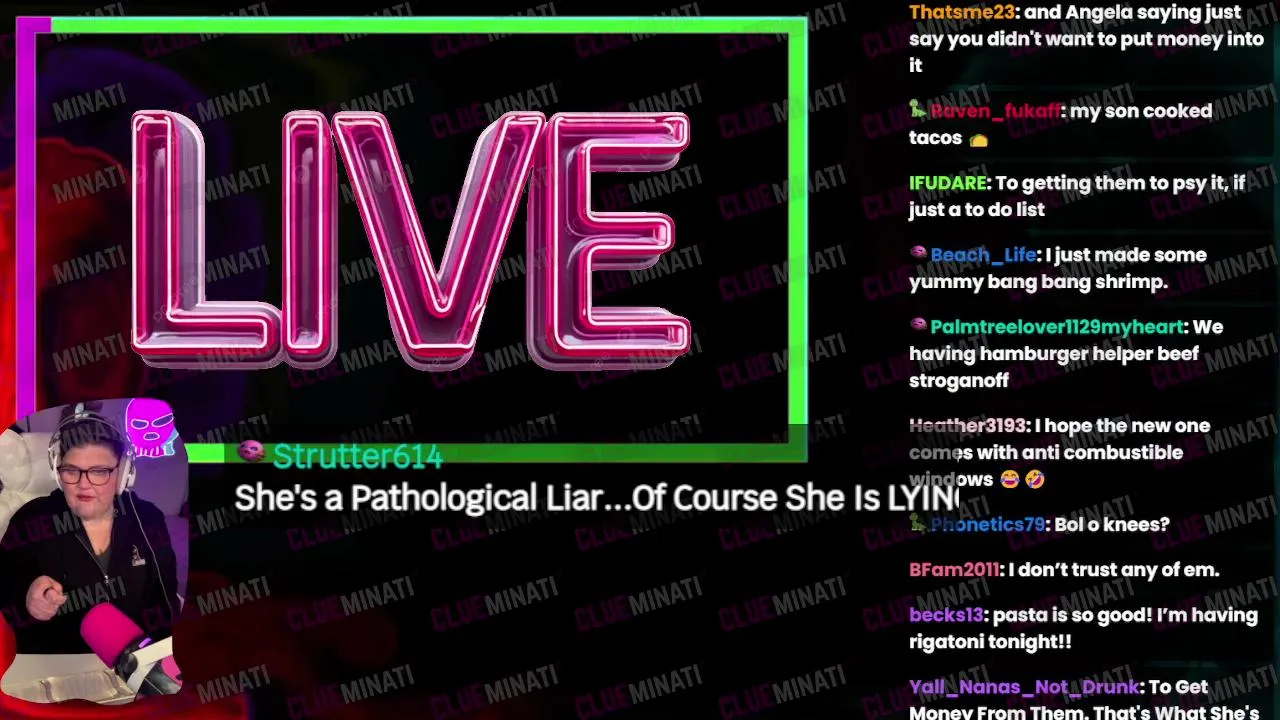Click the badge icon beside Palmtreelover1129myheart
1280x720 pixels.
pyautogui.click(x=917, y=326)
